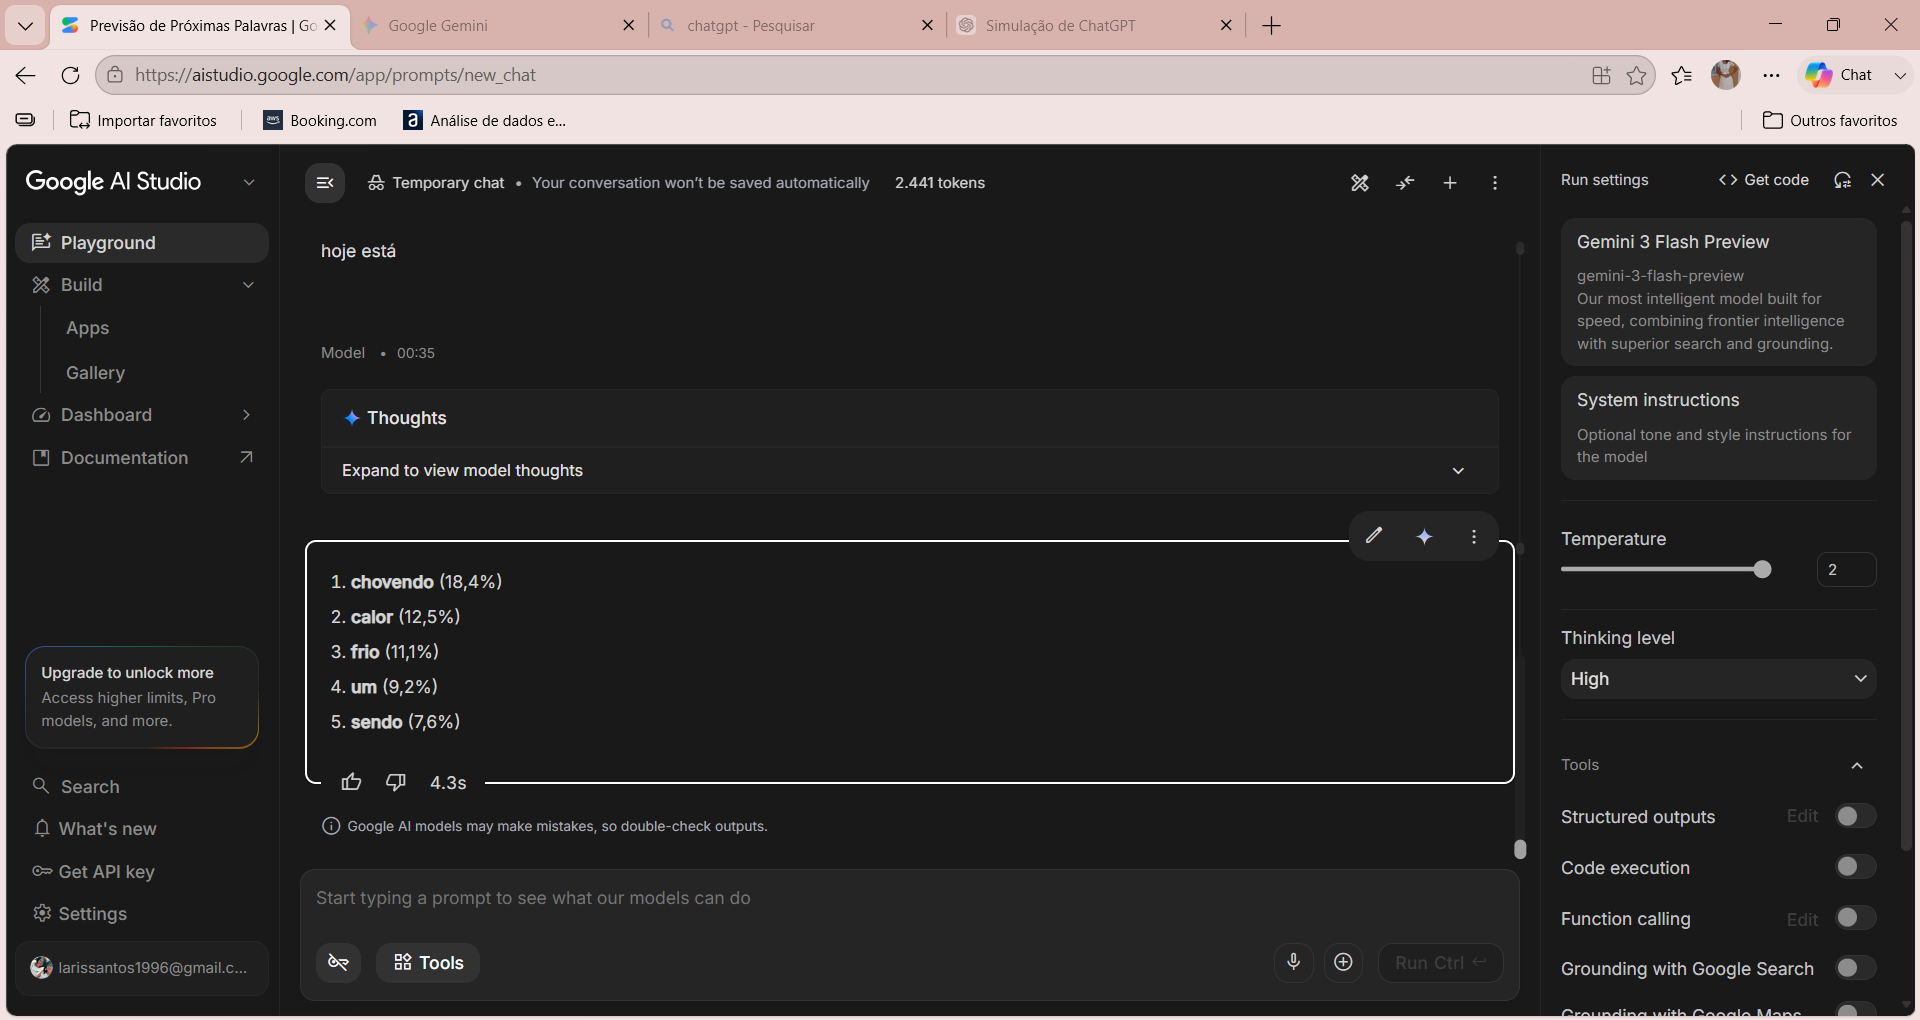Open browser tab actions dropdown

tap(25, 25)
